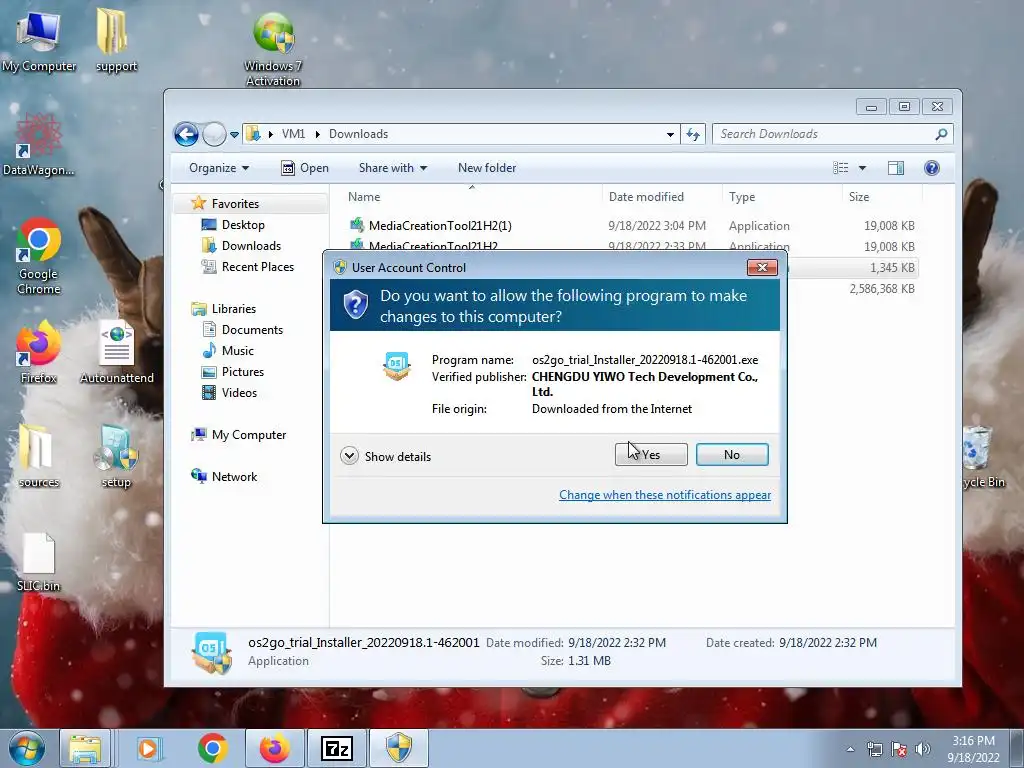This screenshot has width=1024, height=768.
Task: Close the User Account Control dialog
Action: (x=762, y=267)
